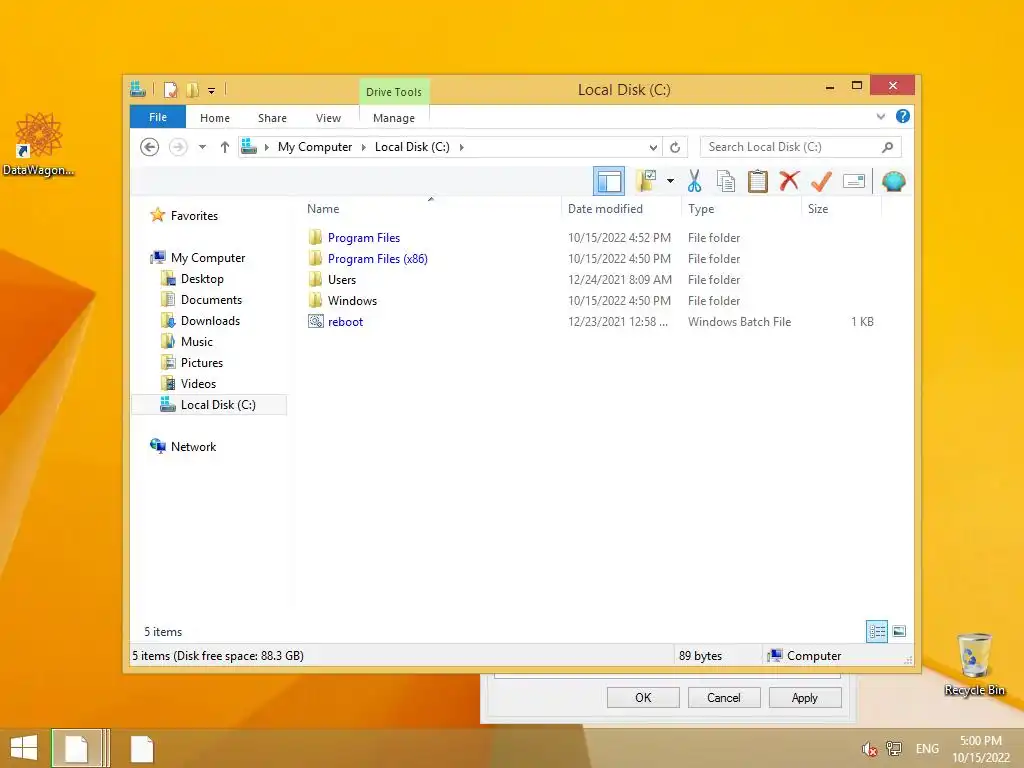Cut selection with the scissors icon
Image resolution: width=1024 pixels, height=768 pixels.
tap(694, 181)
